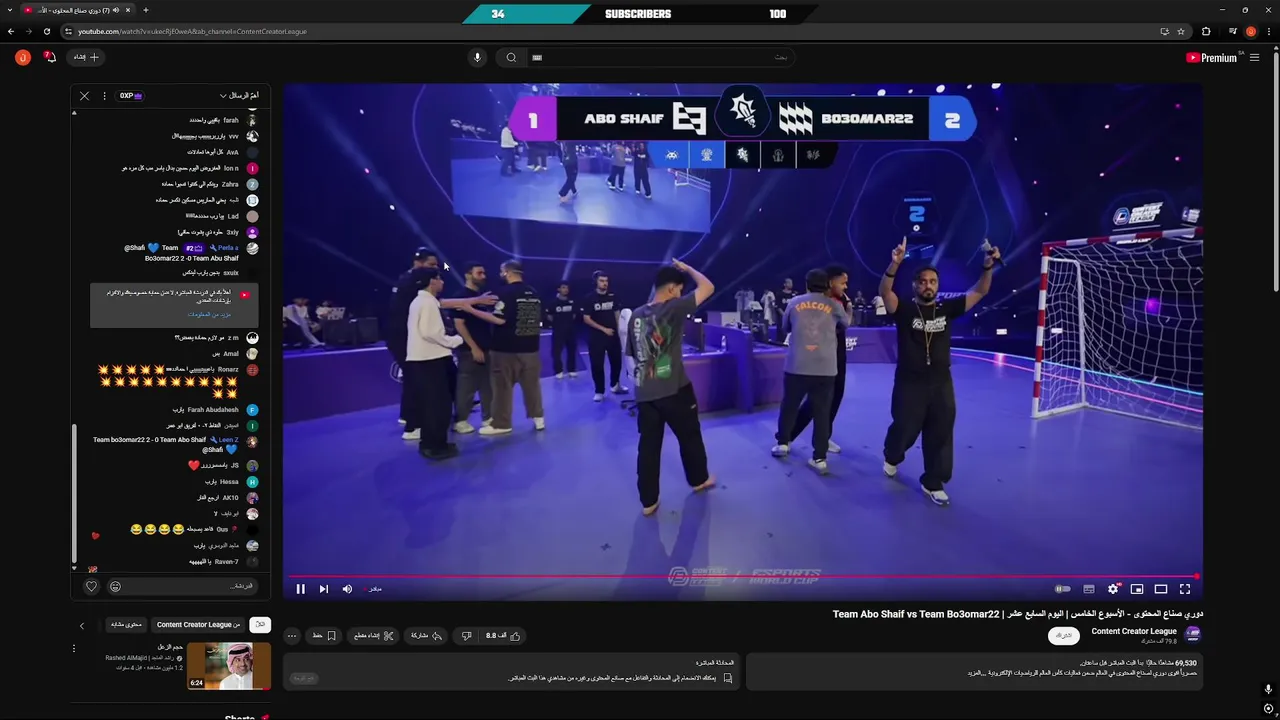
Task: Toggle subtitles in the video player
Action: coord(1089,589)
